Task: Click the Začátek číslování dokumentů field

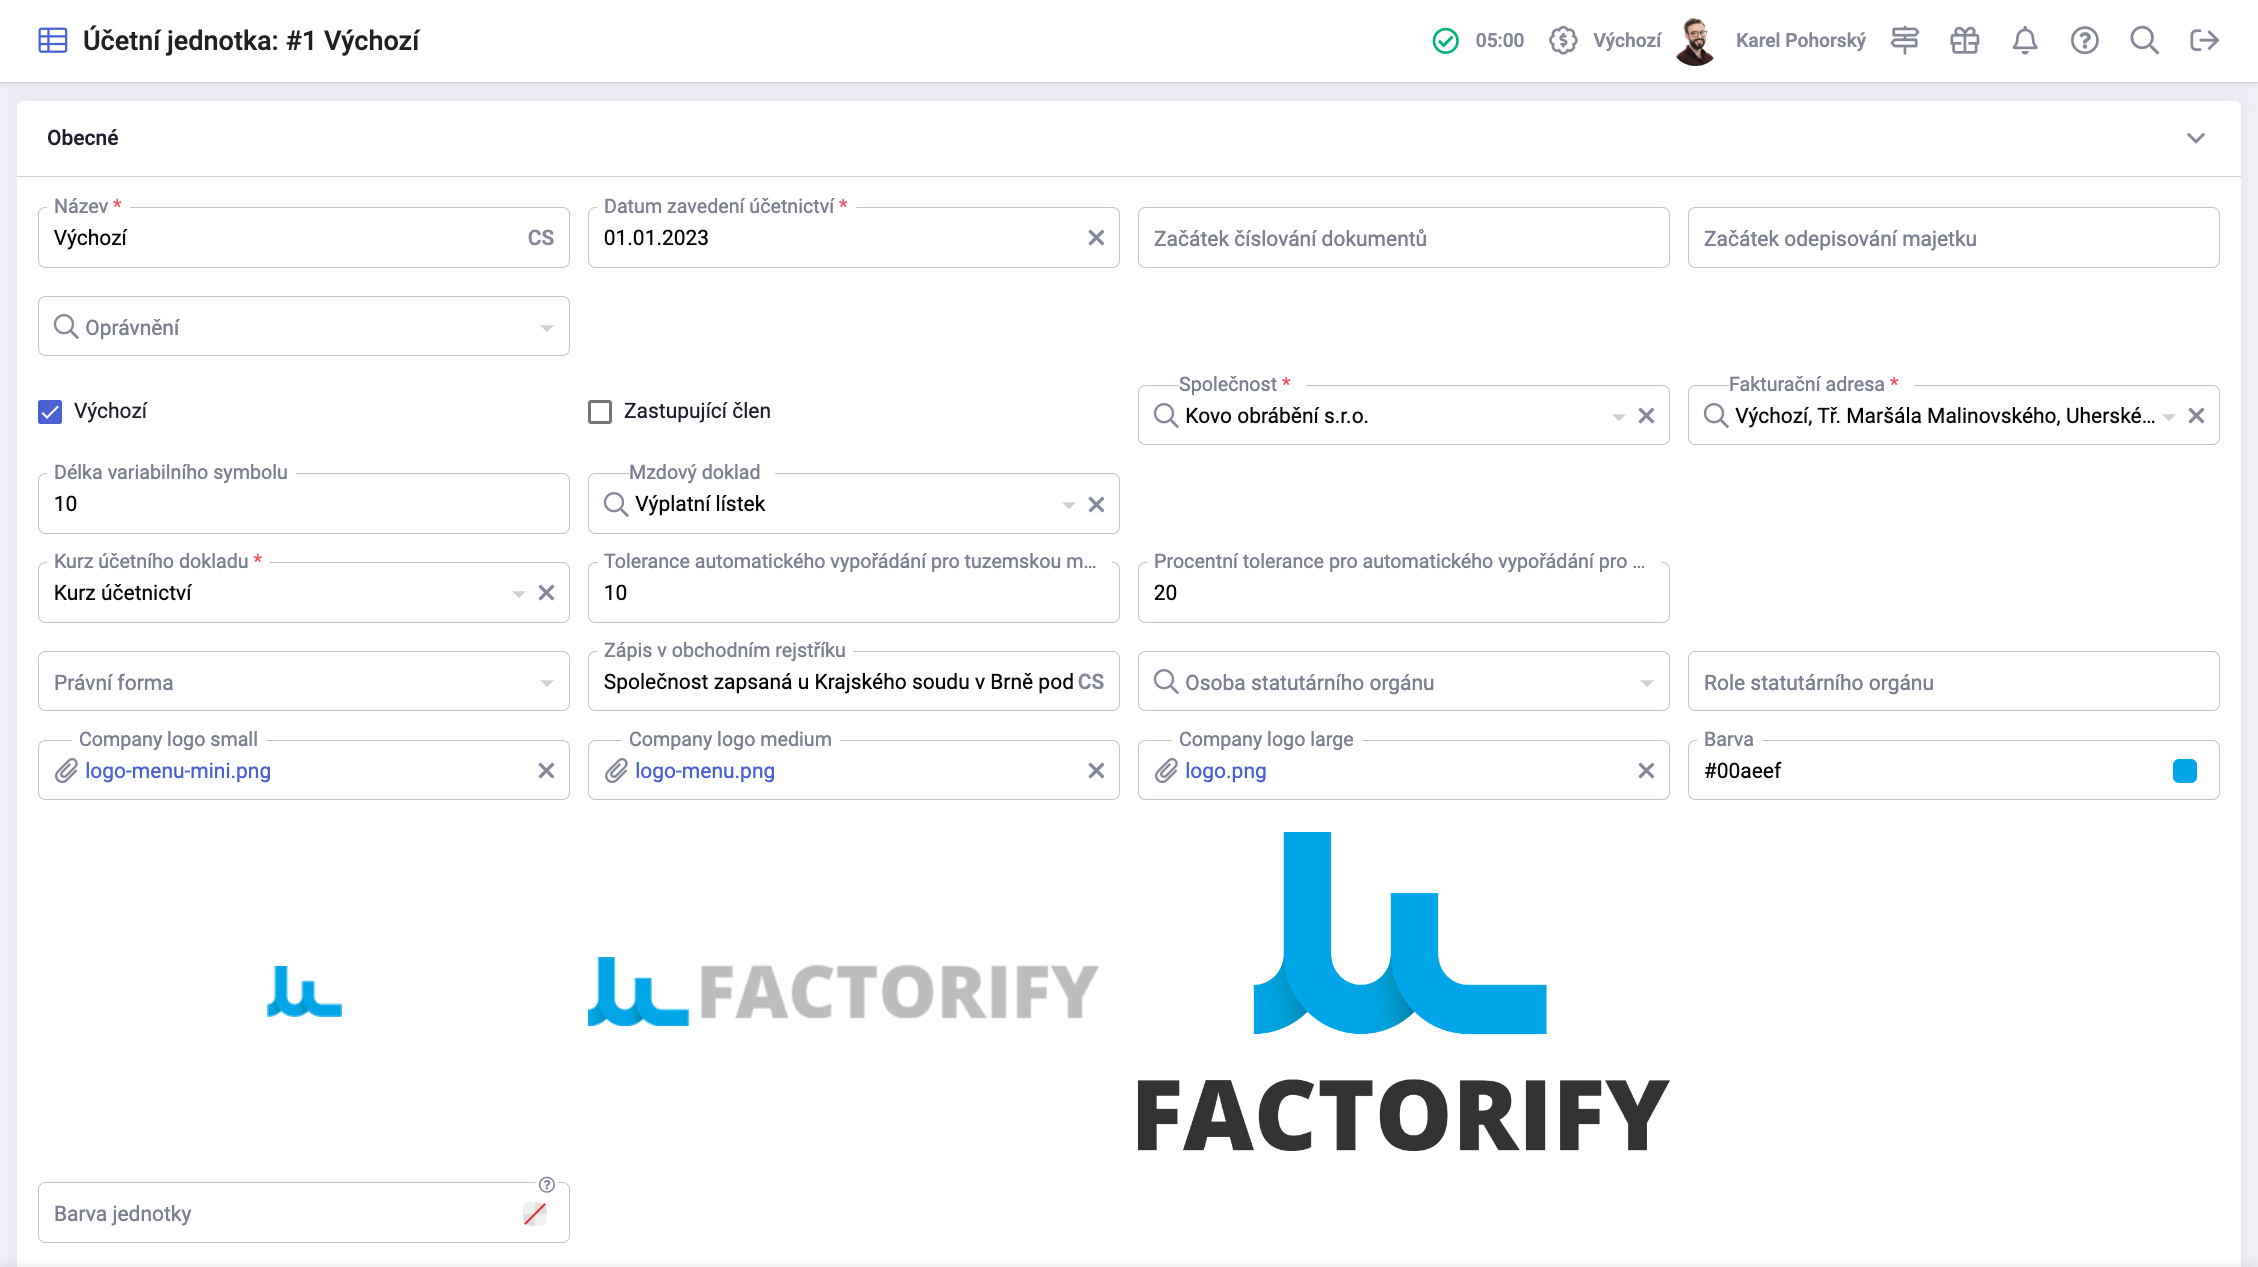Action: tap(1404, 238)
